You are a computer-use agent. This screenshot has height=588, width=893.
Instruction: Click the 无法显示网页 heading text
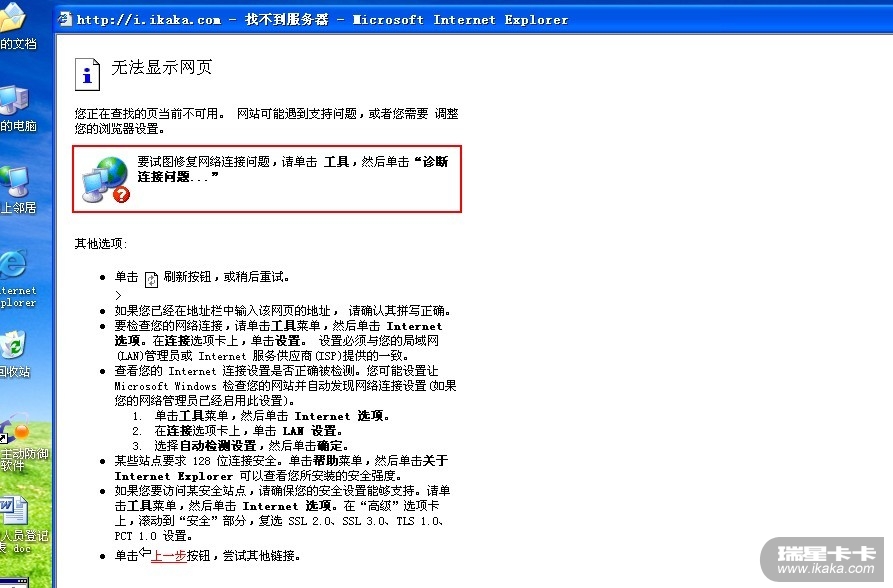(x=162, y=67)
